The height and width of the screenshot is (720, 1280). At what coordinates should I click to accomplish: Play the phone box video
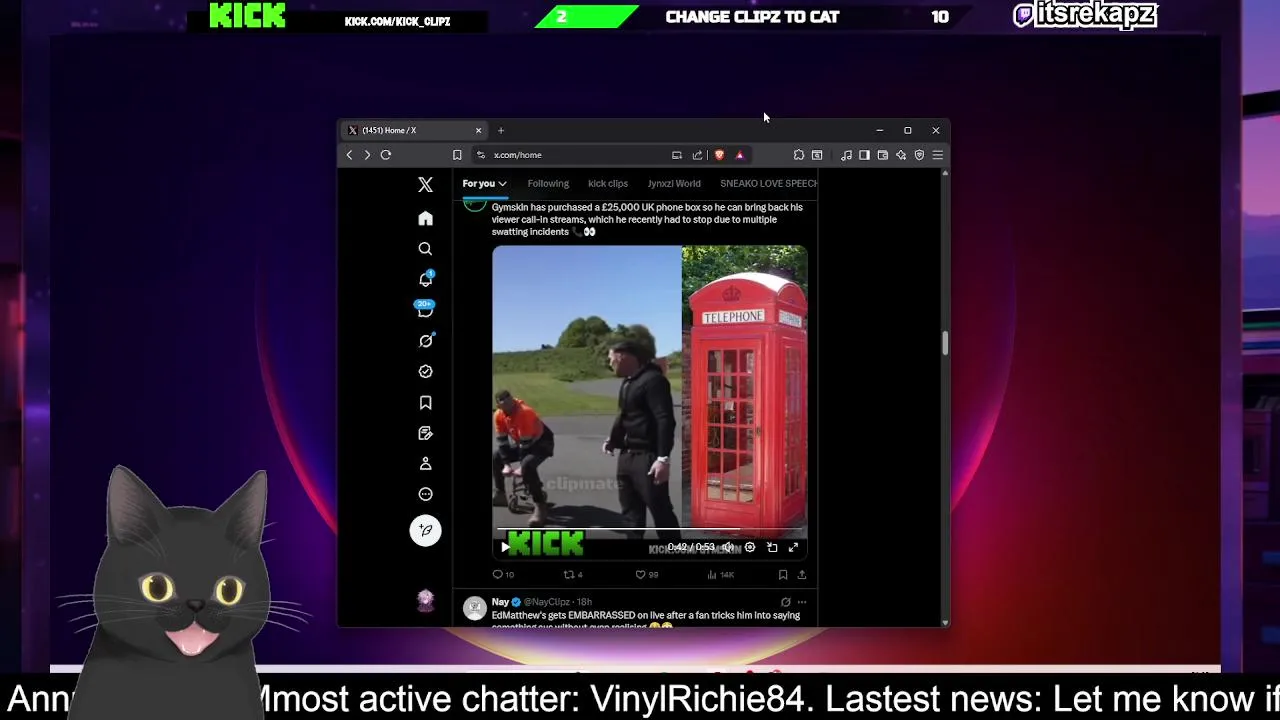[505, 547]
